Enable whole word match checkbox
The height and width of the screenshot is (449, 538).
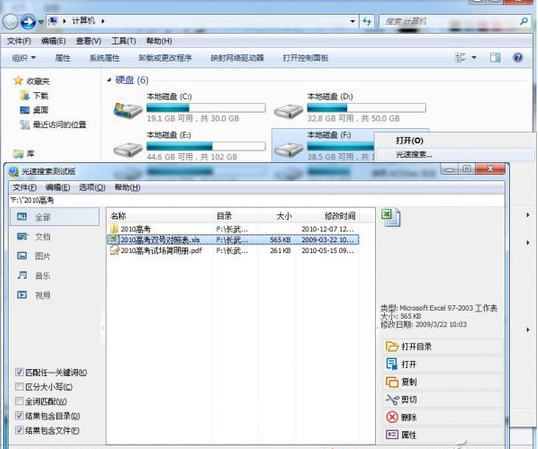click(x=19, y=401)
